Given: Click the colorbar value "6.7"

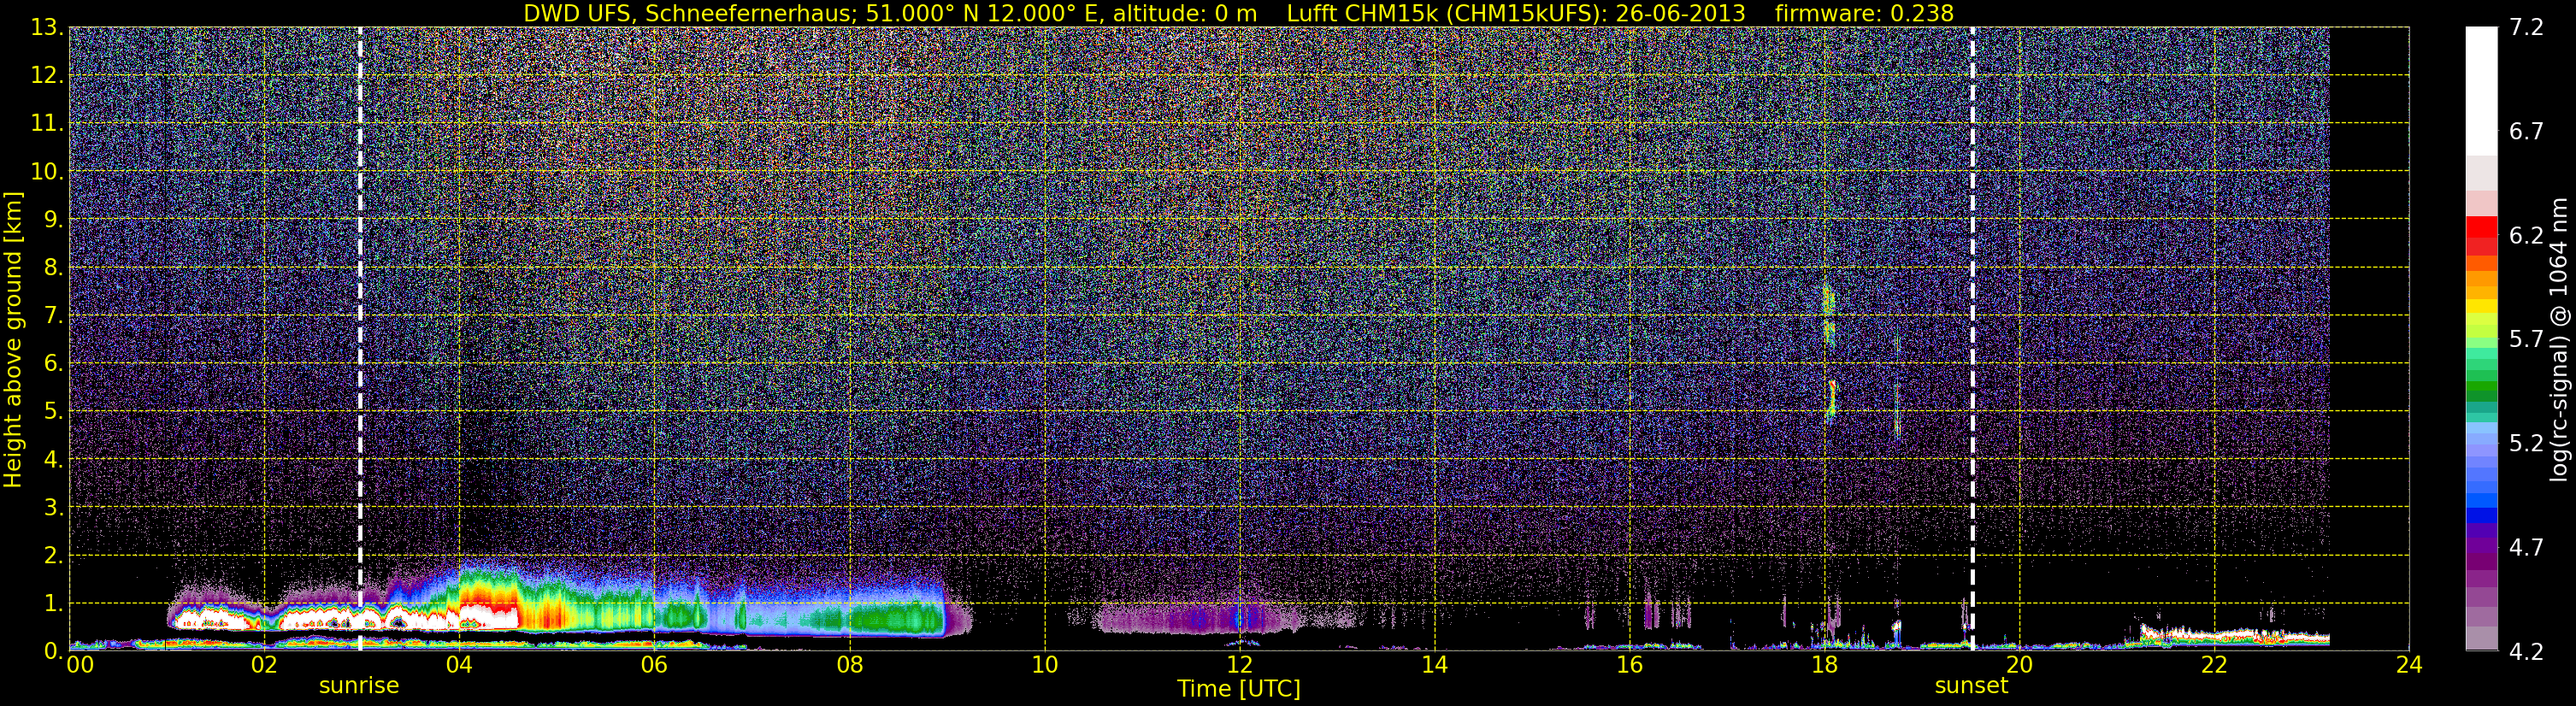Looking at the screenshot, I should click(2526, 131).
